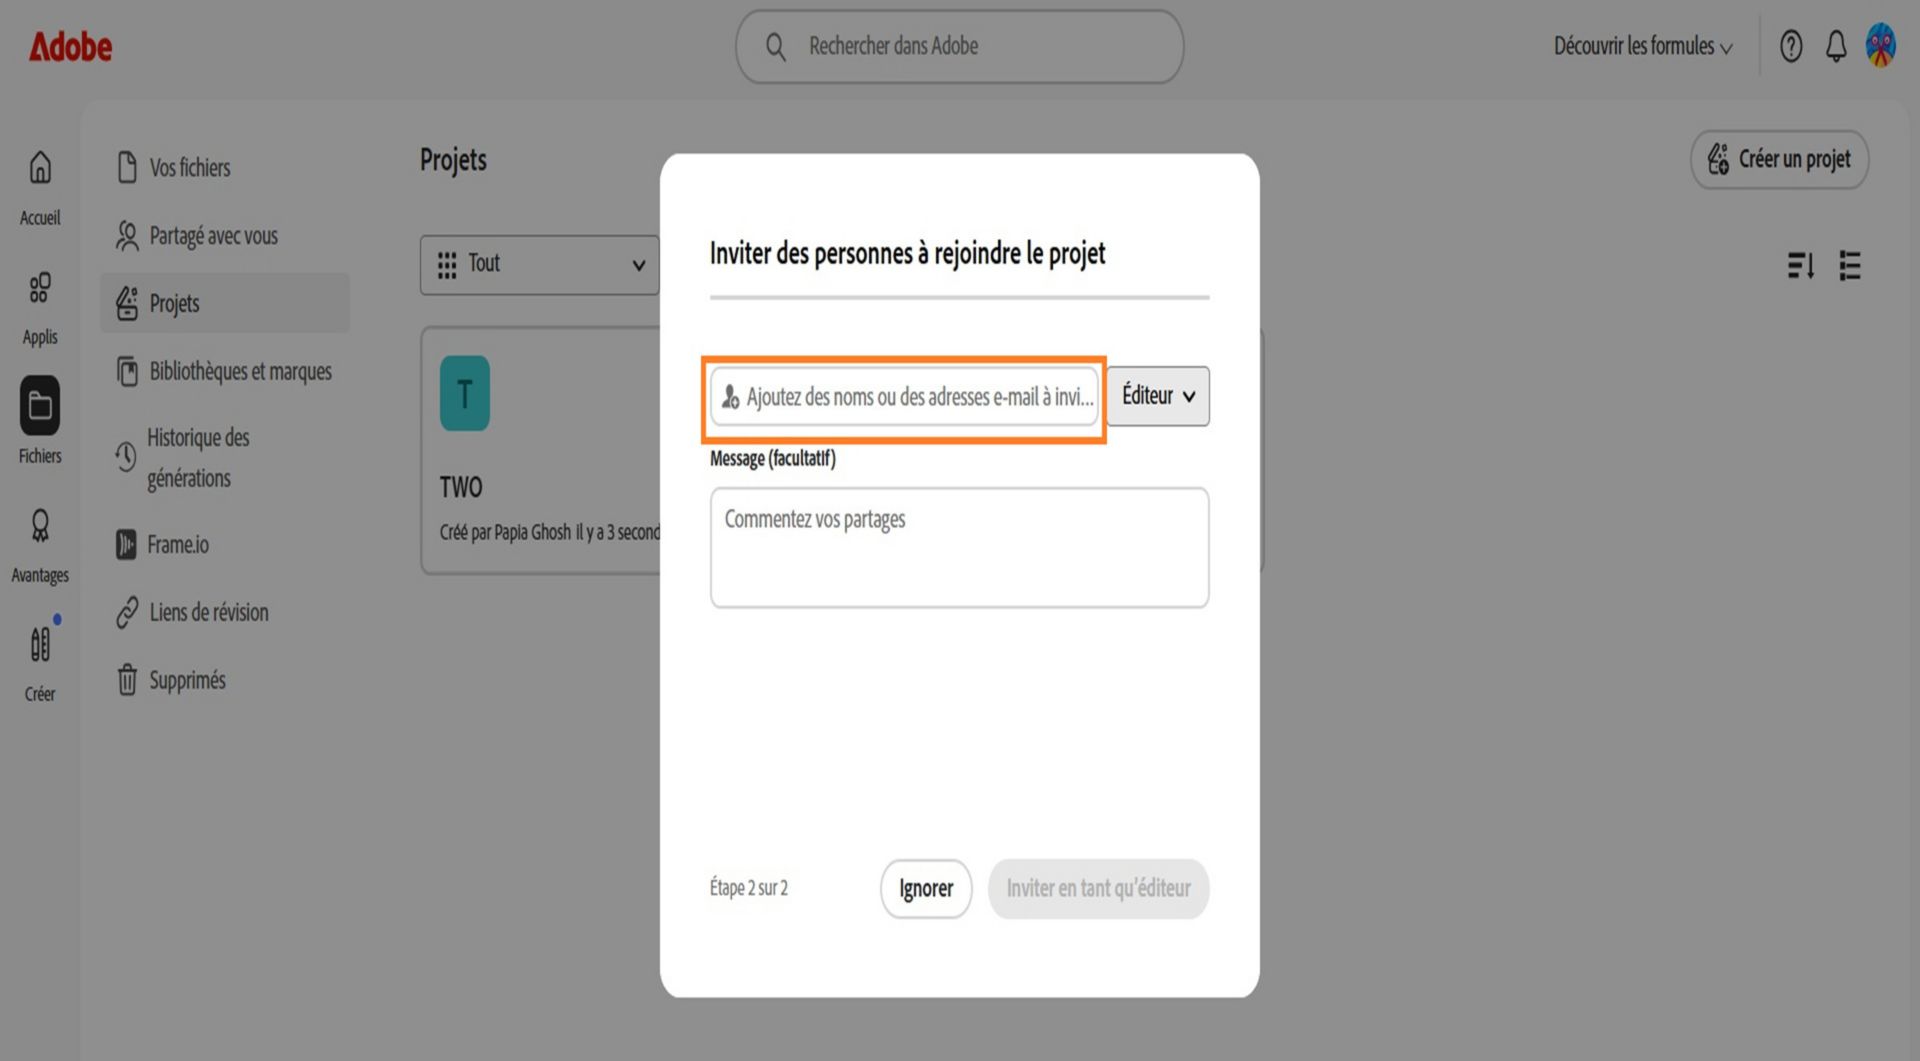The height and width of the screenshot is (1061, 1920).
Task: Focus the names or e-mail invite field
Action: click(x=905, y=397)
